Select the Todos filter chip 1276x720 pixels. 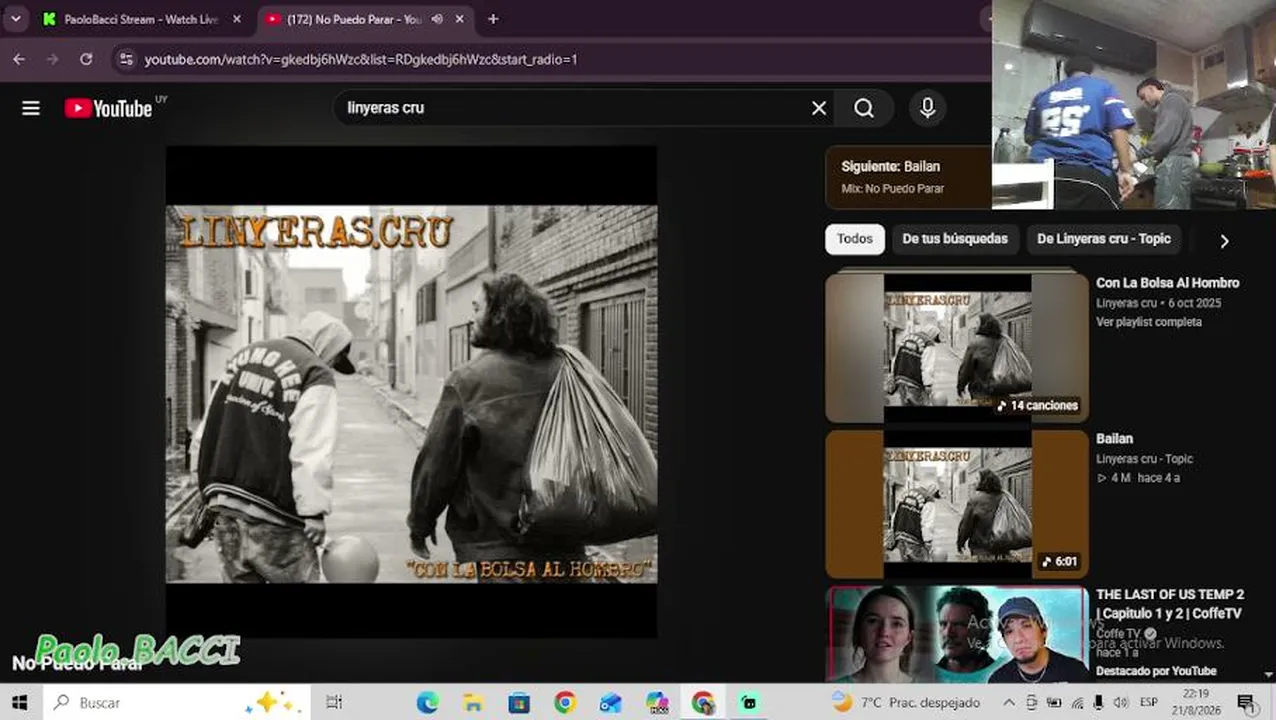[x=855, y=239]
